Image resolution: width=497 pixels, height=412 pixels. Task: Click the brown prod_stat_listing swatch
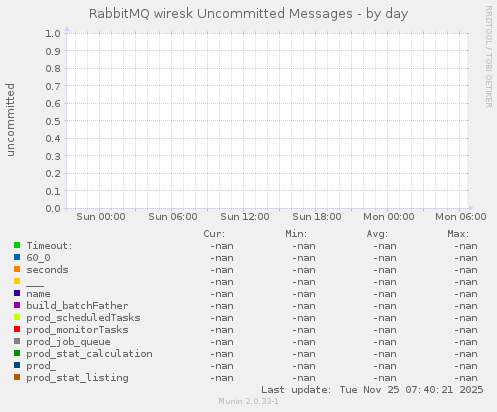[17, 377]
